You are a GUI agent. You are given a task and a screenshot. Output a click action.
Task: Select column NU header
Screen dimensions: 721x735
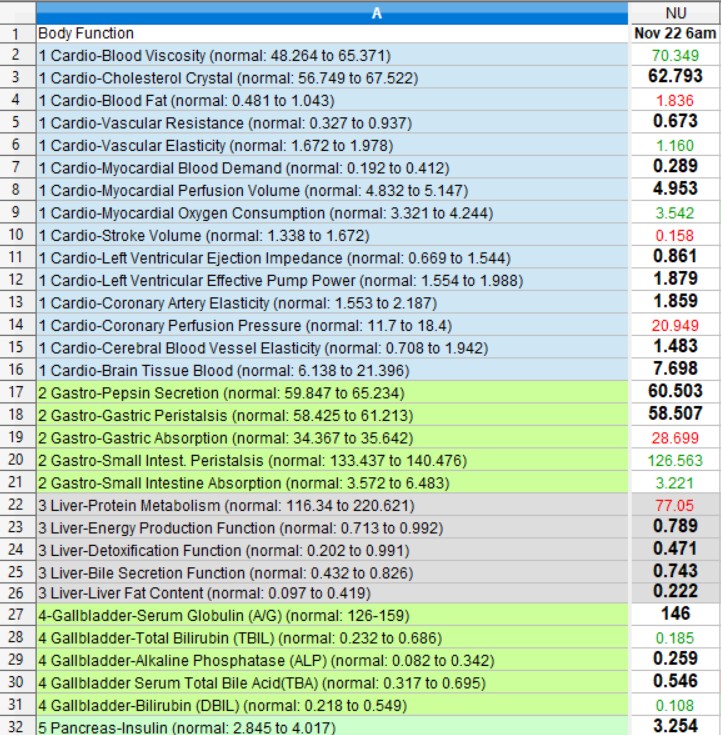point(674,12)
